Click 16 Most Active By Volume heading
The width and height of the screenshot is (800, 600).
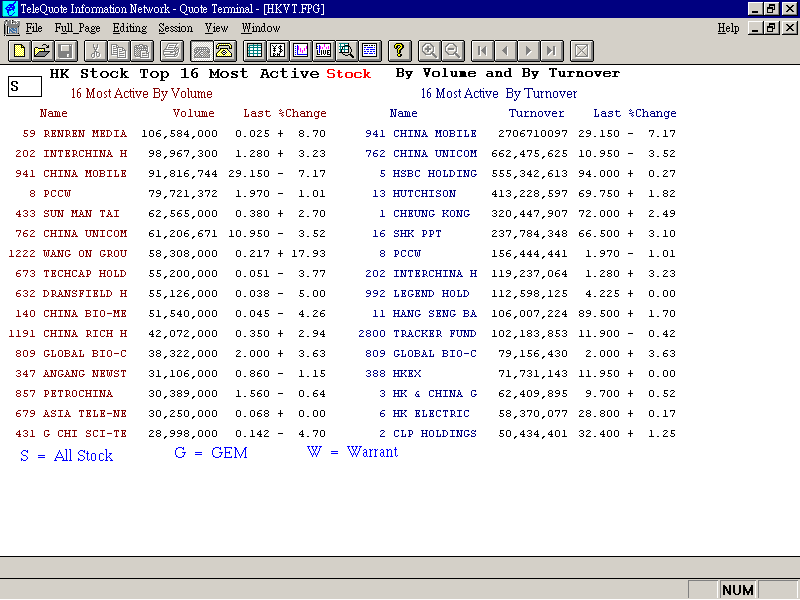click(141, 93)
